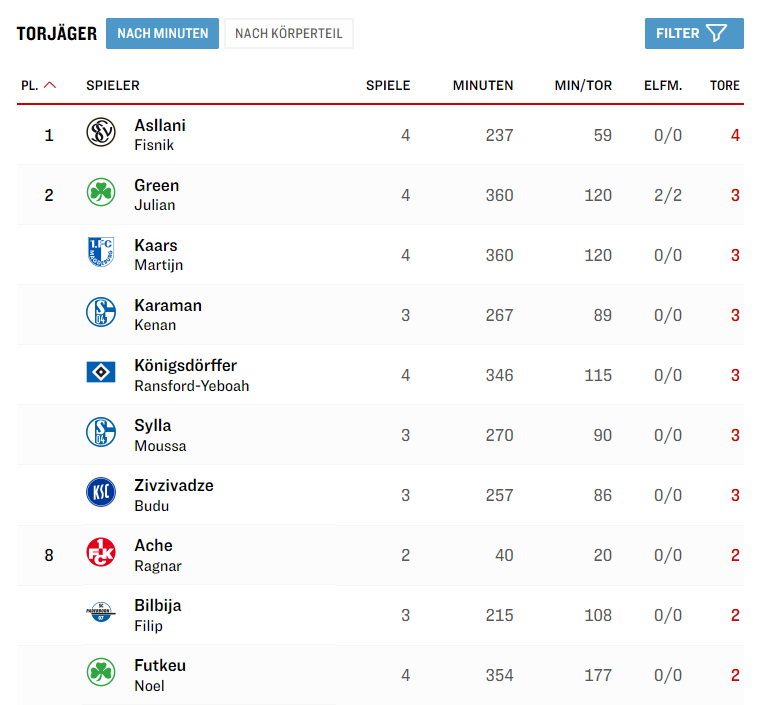
Task: Sort table by Tore column
Action: tap(724, 86)
